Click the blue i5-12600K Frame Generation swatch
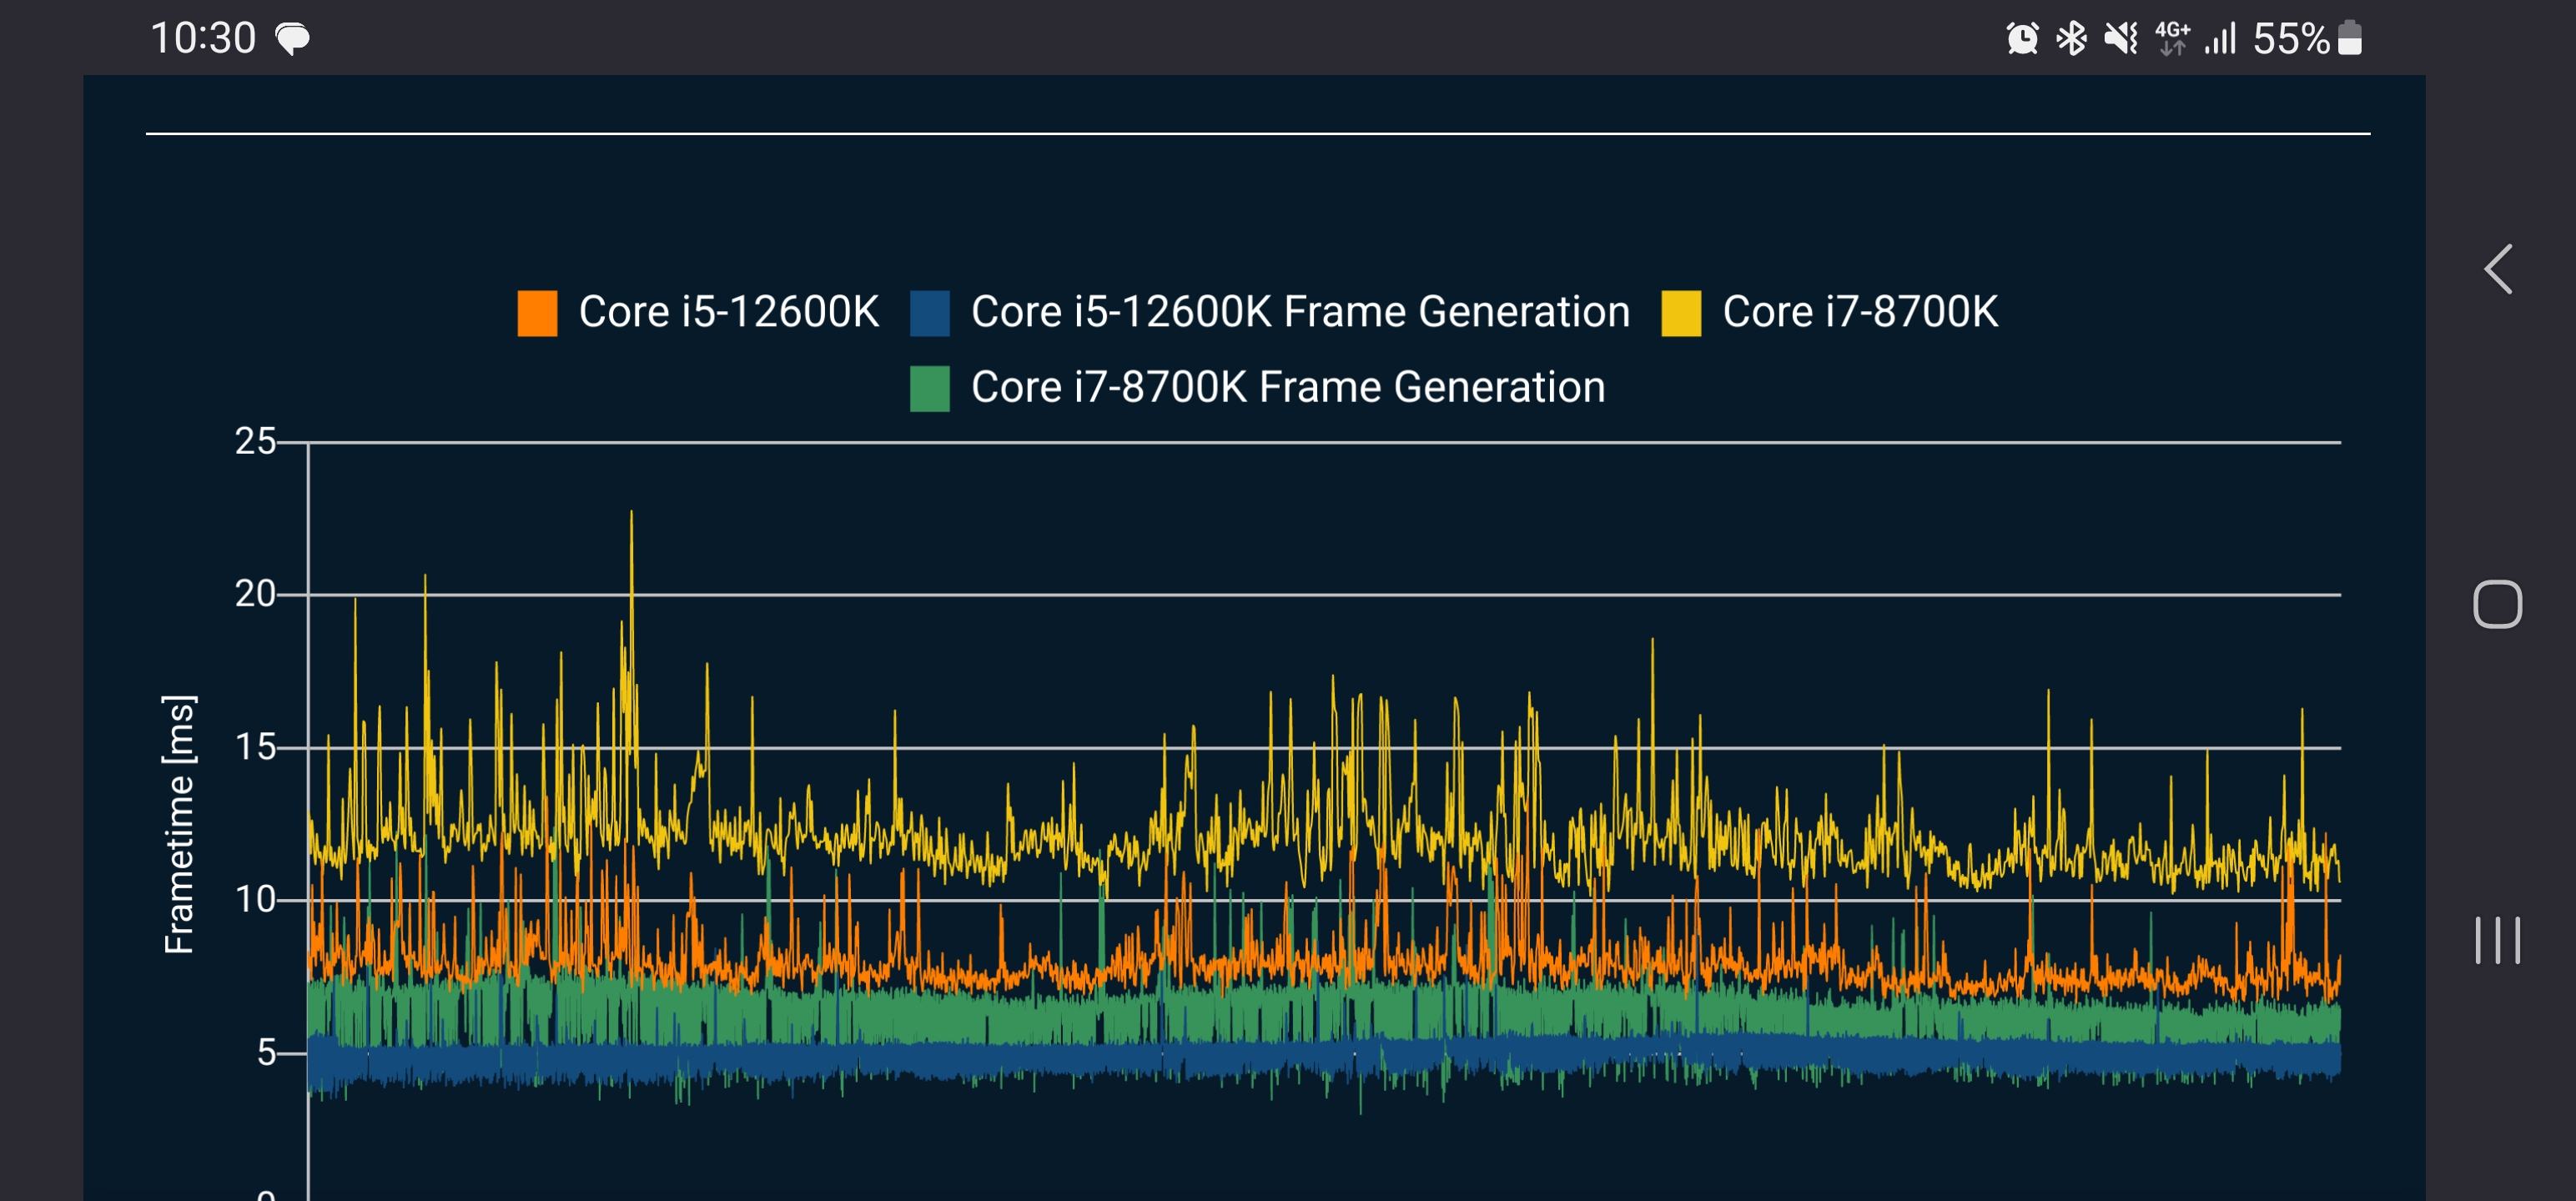This screenshot has width=2576, height=1201. [930, 313]
